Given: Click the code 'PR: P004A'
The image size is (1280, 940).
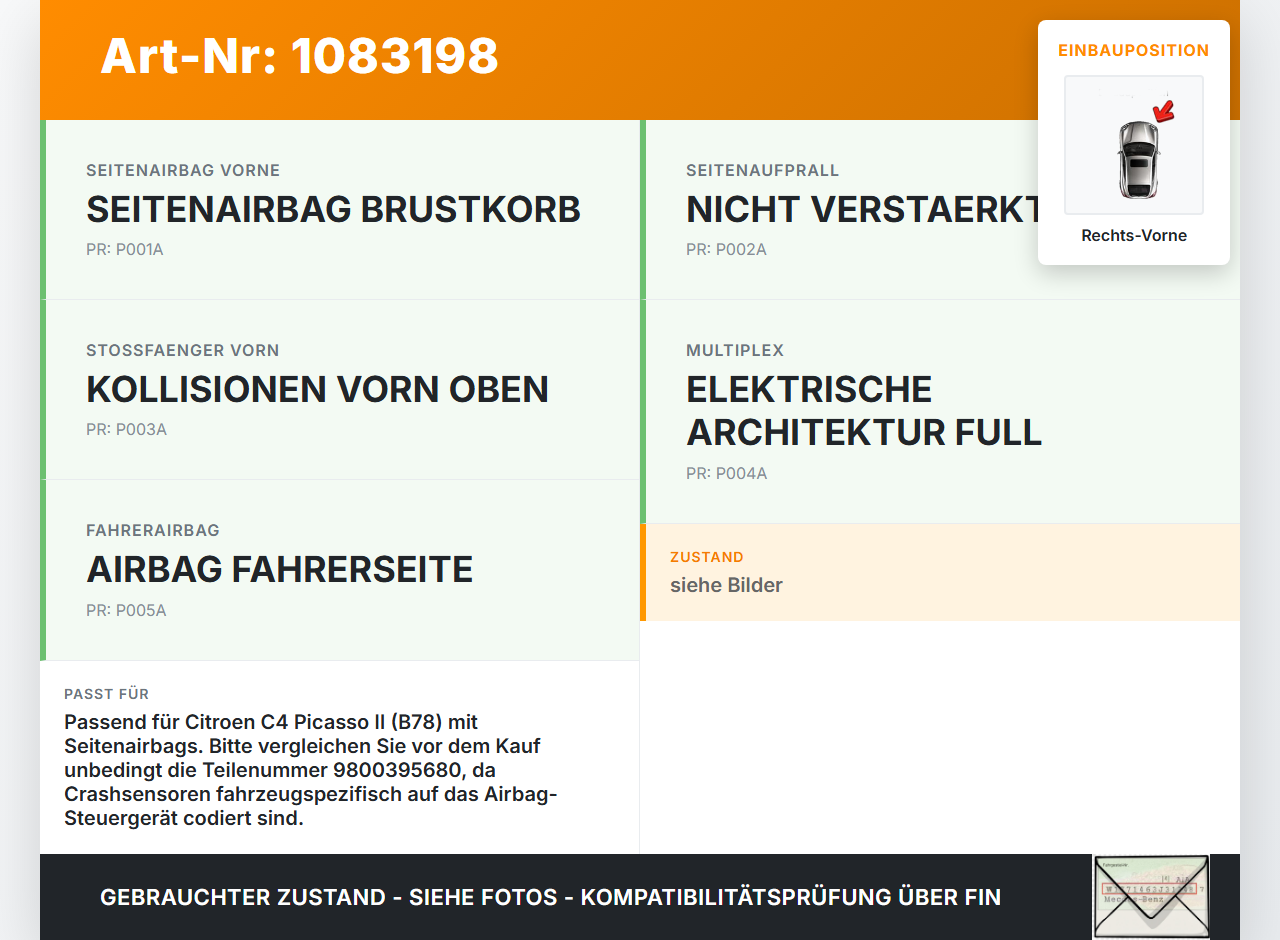Looking at the screenshot, I should (727, 474).
